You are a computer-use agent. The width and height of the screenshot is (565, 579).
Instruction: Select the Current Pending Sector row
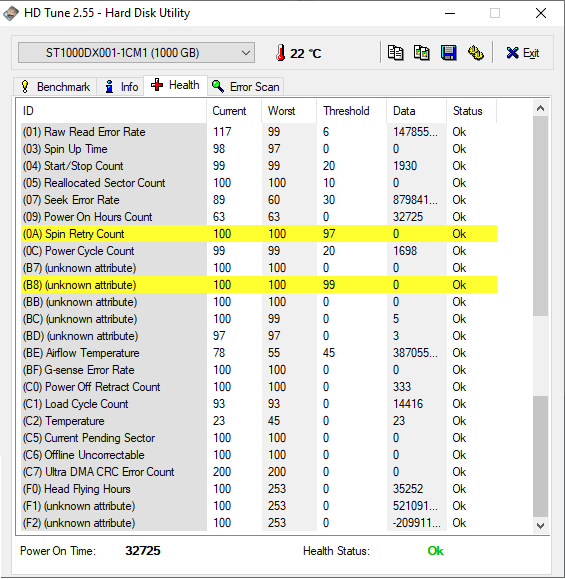[x=259, y=438]
